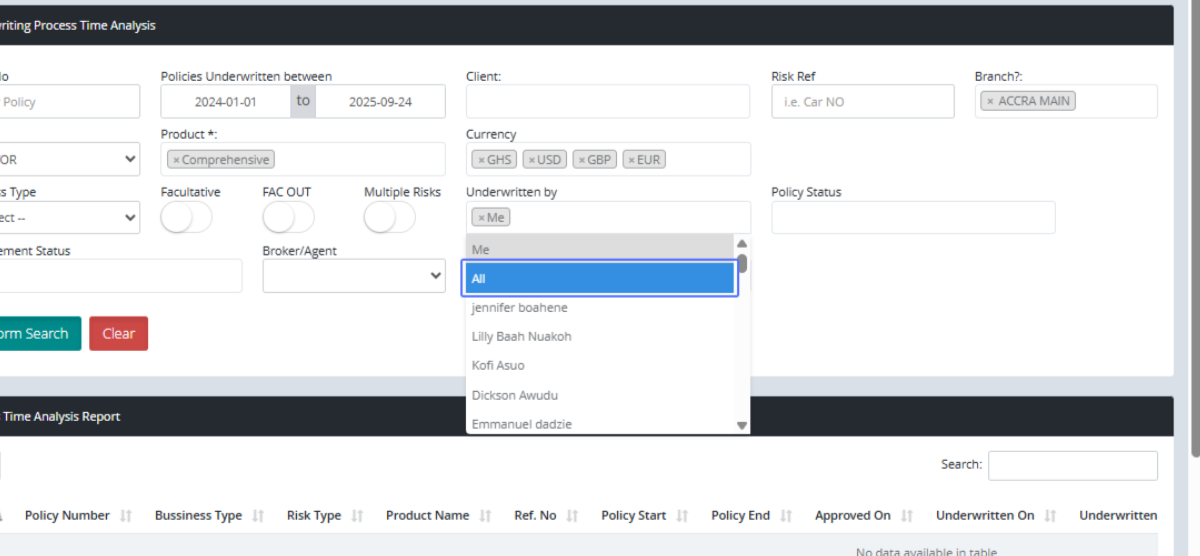Click the underwriter list scrollbar thumb
This screenshot has height=556, width=1200.
click(x=742, y=264)
